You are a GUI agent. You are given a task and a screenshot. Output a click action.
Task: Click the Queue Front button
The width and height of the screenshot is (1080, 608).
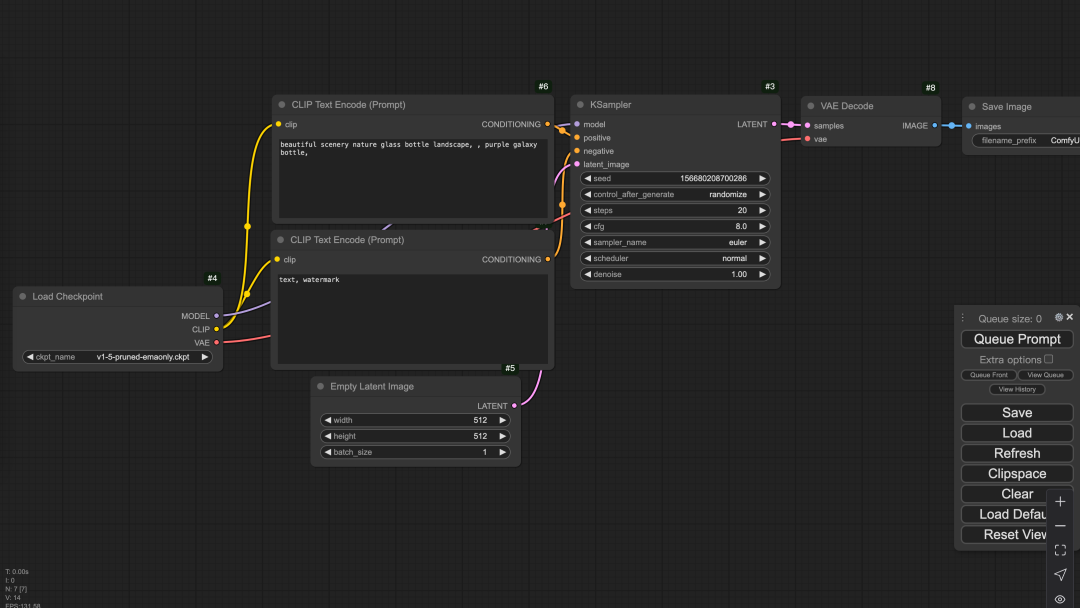(x=988, y=375)
